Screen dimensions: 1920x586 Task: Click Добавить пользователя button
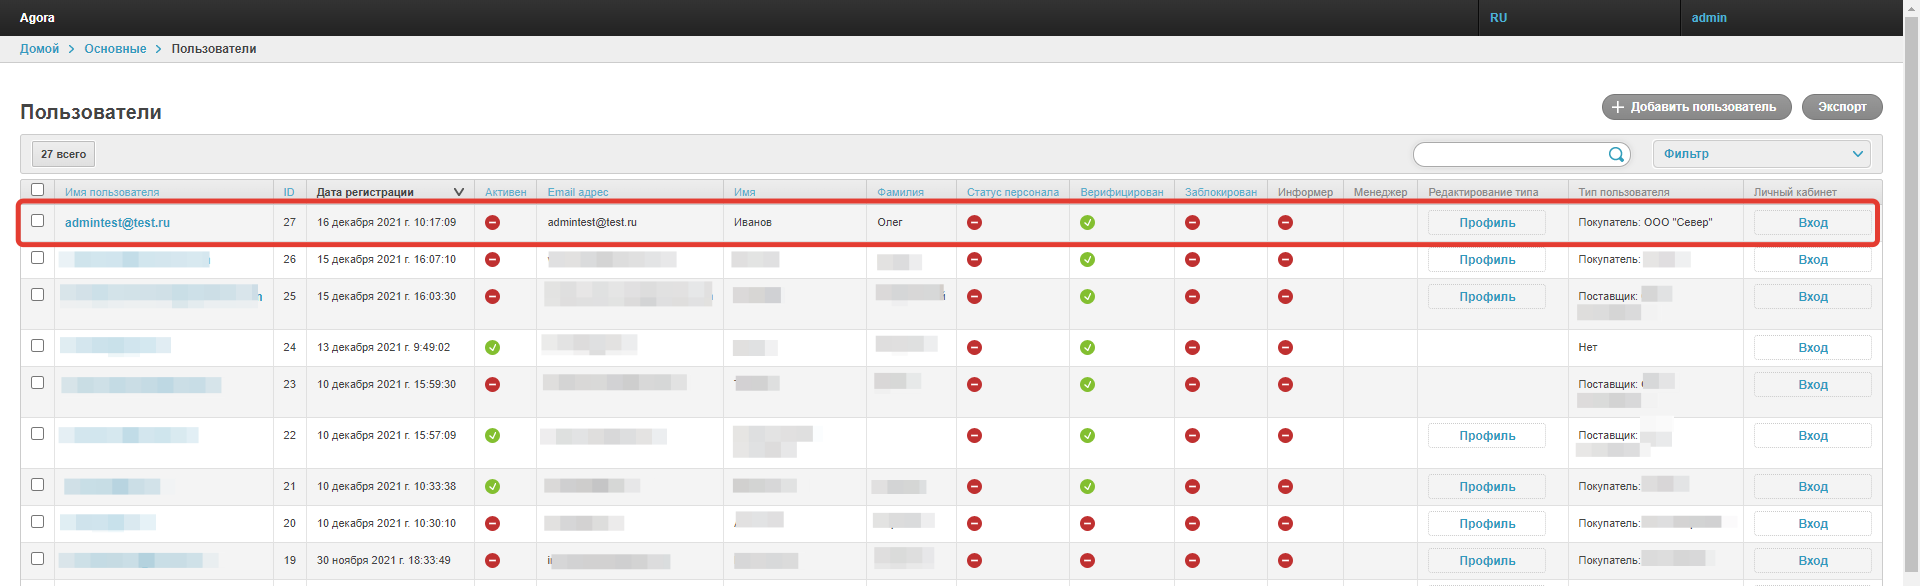(x=1696, y=107)
